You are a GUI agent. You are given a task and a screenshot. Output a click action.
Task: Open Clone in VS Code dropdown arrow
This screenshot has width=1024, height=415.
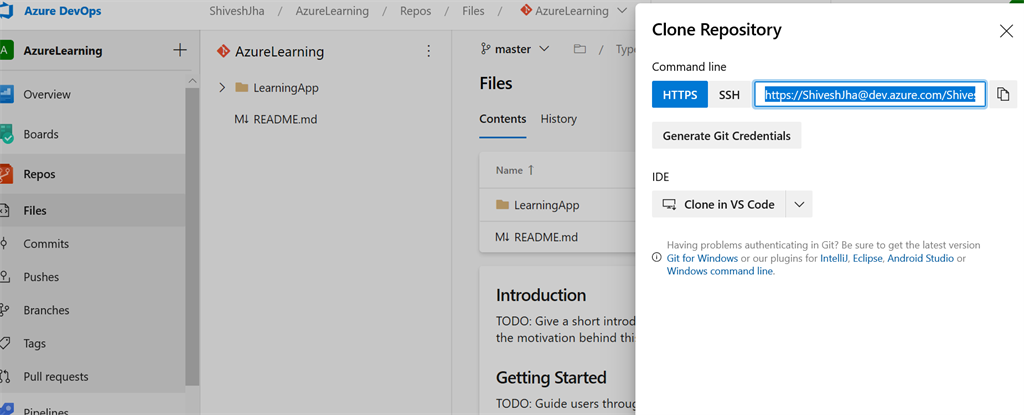click(799, 205)
